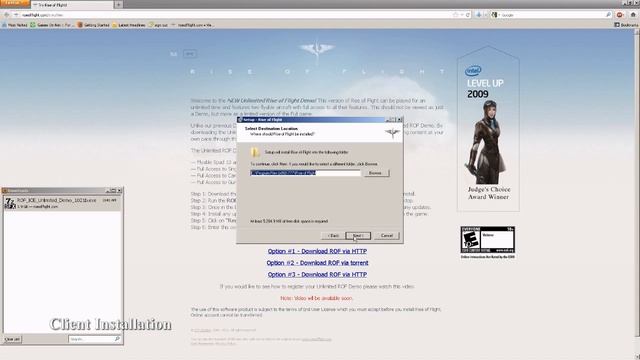
Task: Open the riseofflight.com bookmark
Action: click(x=192, y=25)
